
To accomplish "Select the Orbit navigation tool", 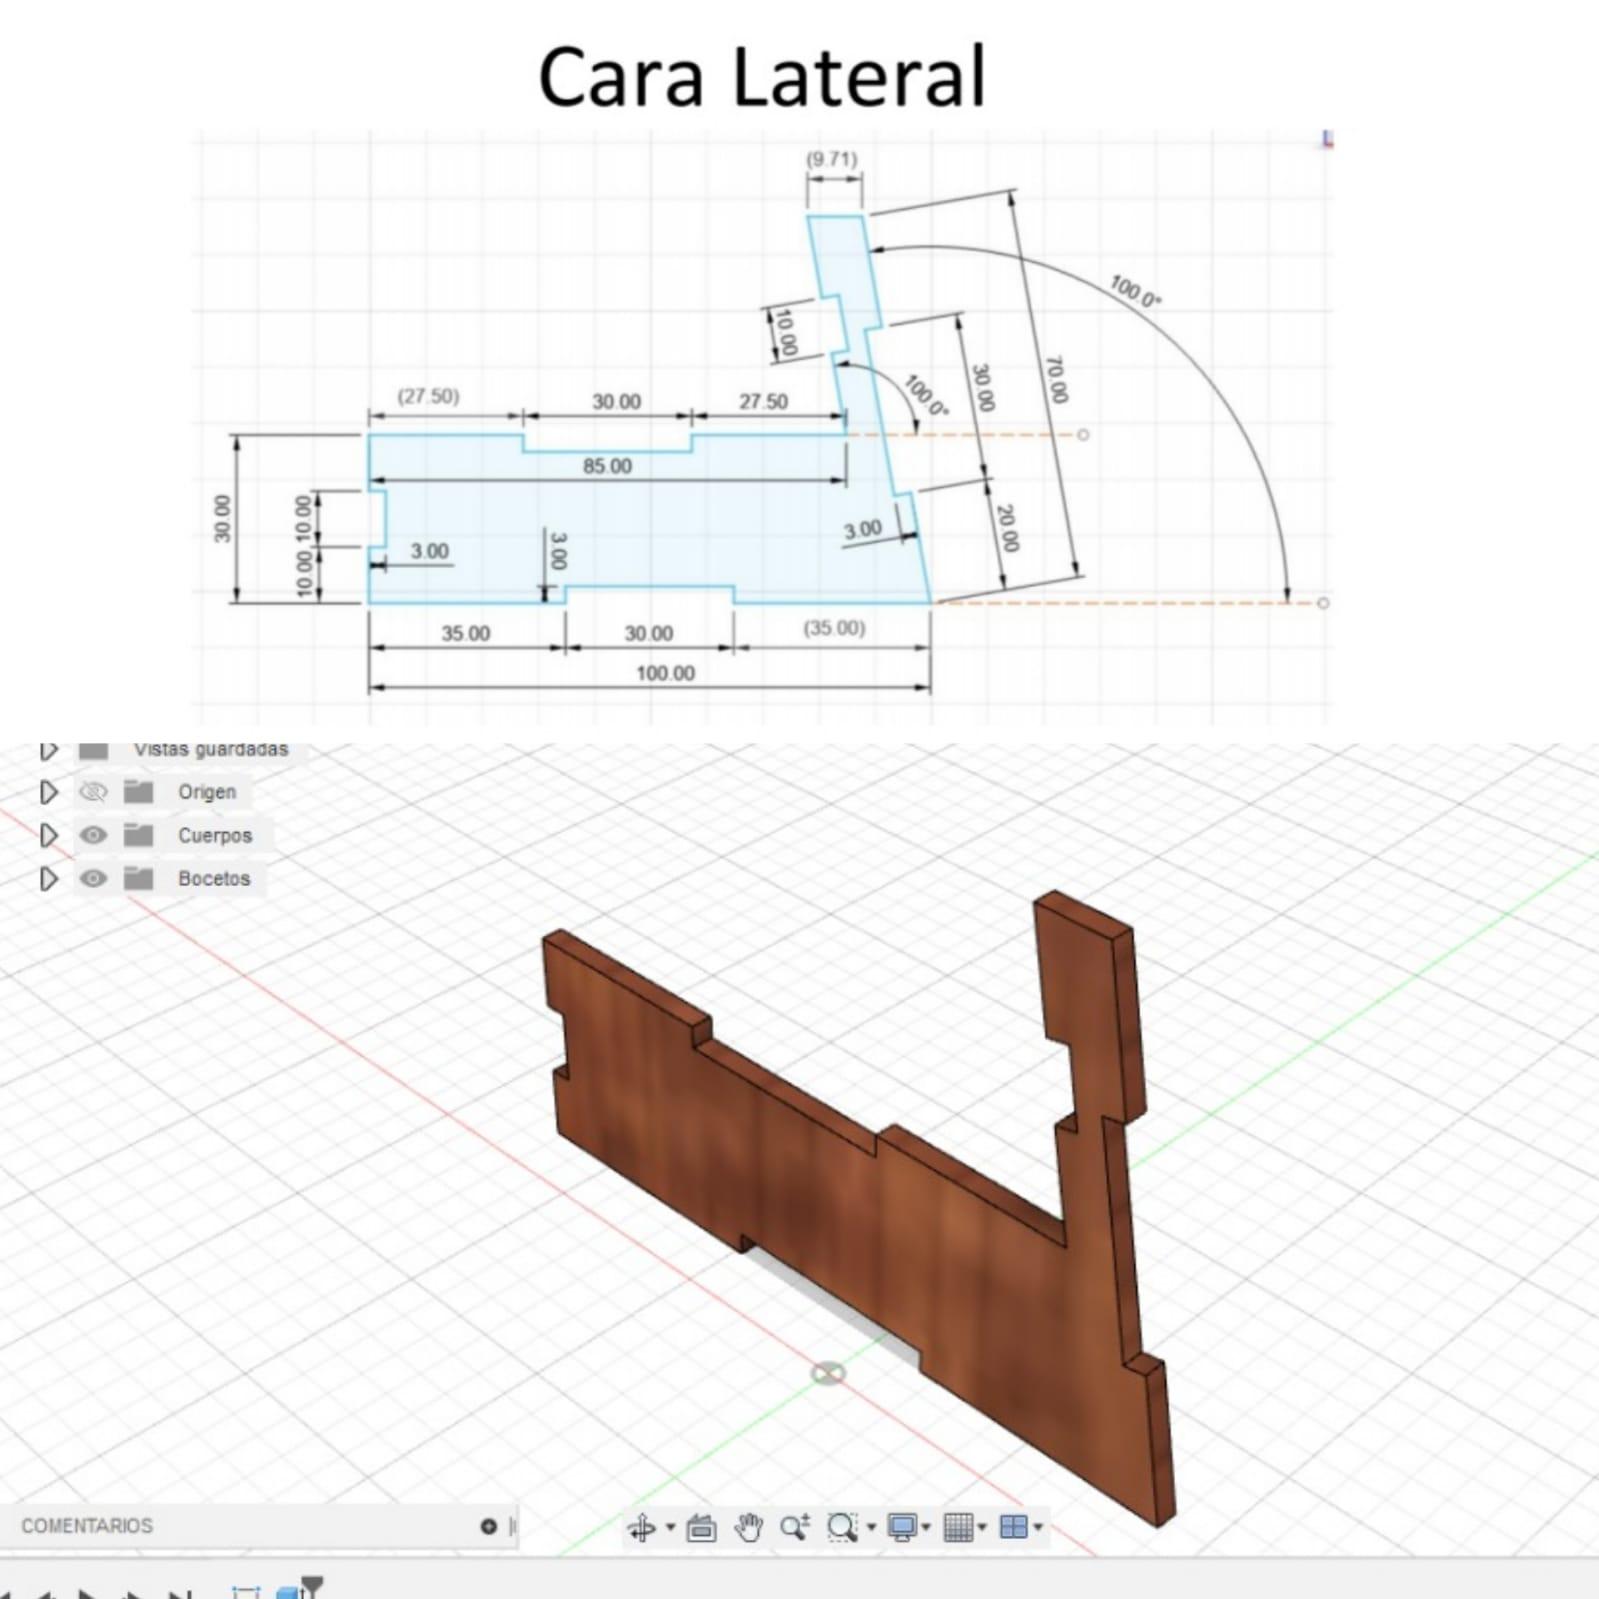I will coord(641,1527).
